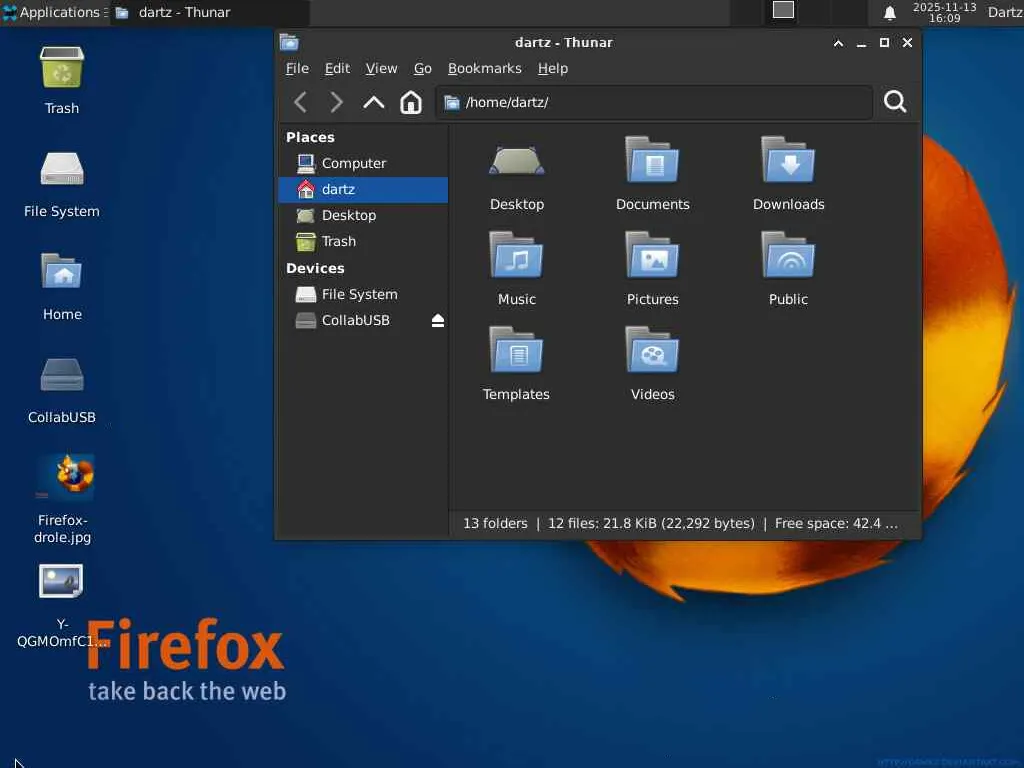Open the Applications menu in panel
This screenshot has width=1024, height=768.
tap(55, 12)
